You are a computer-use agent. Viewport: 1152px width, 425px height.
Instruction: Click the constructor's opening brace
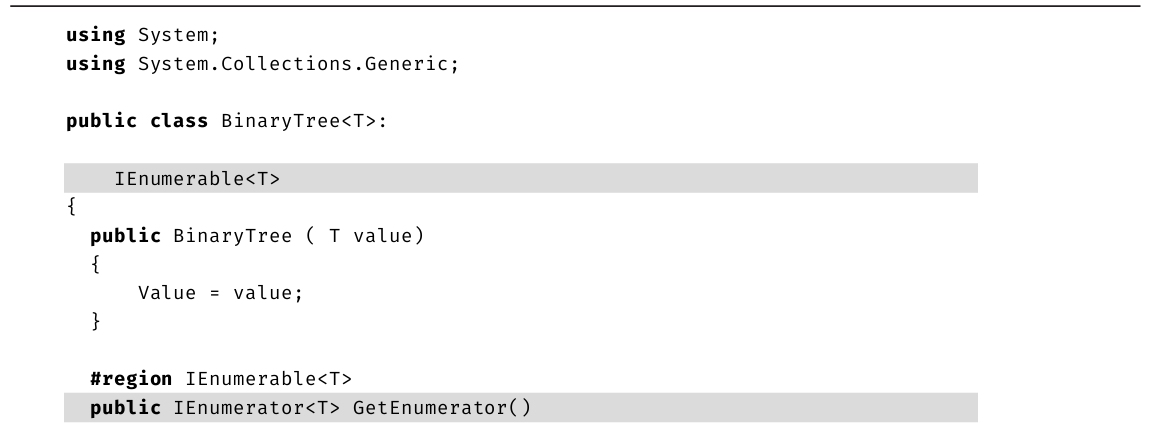pos(96,265)
